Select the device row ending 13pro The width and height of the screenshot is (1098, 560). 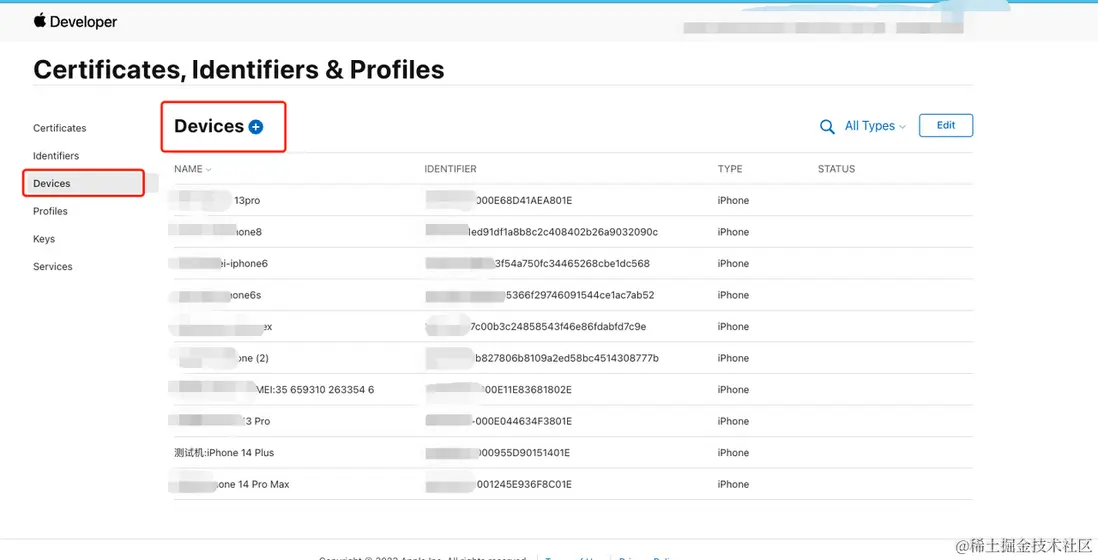(x=573, y=200)
